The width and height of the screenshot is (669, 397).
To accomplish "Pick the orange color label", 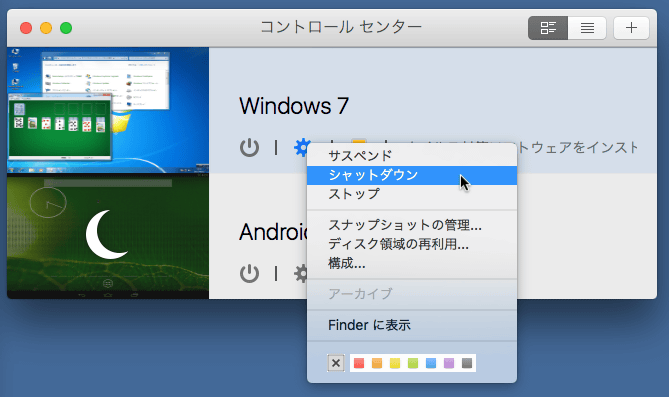I will [x=377, y=363].
